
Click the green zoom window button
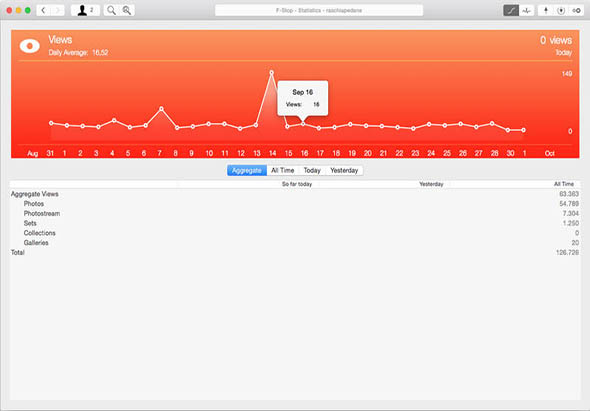(x=27, y=11)
